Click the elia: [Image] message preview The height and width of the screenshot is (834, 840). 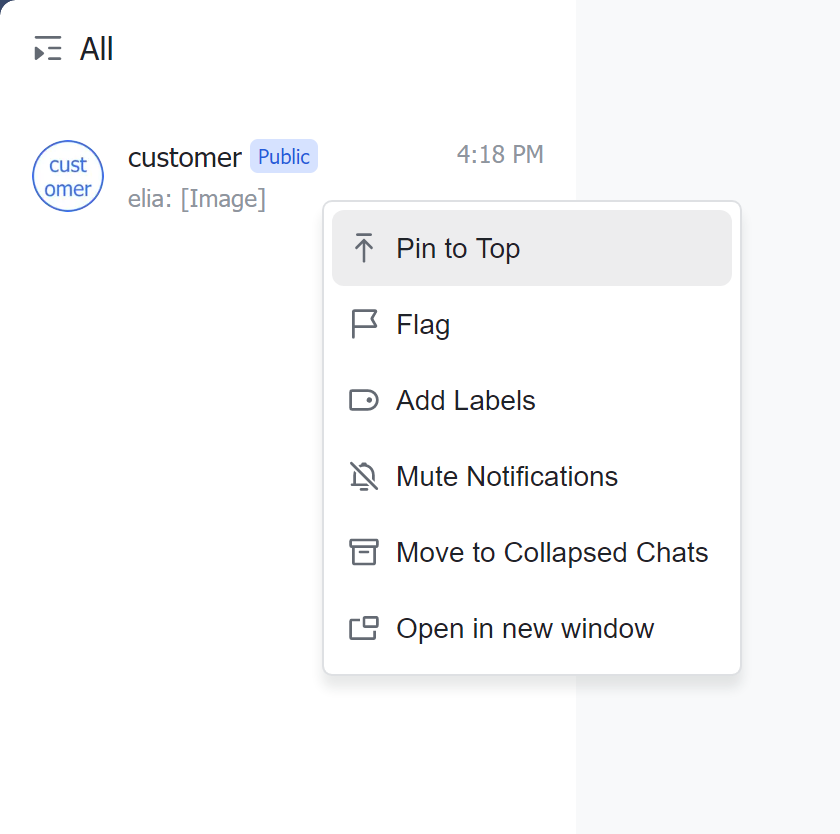[x=197, y=199]
